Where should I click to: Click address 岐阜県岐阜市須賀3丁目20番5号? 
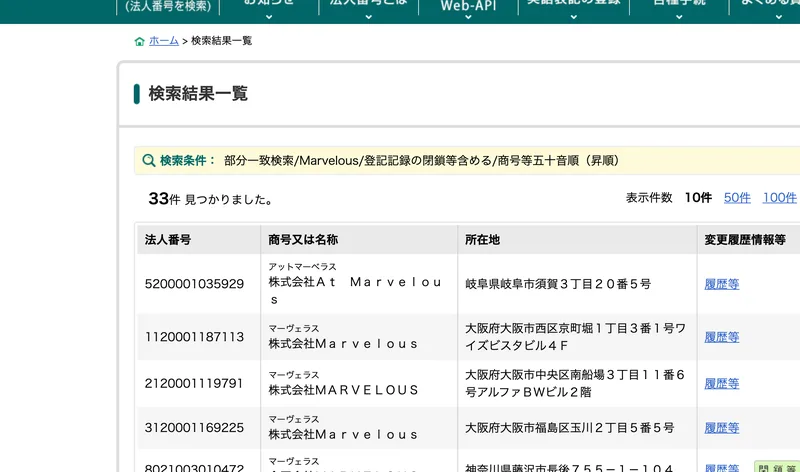(558, 284)
